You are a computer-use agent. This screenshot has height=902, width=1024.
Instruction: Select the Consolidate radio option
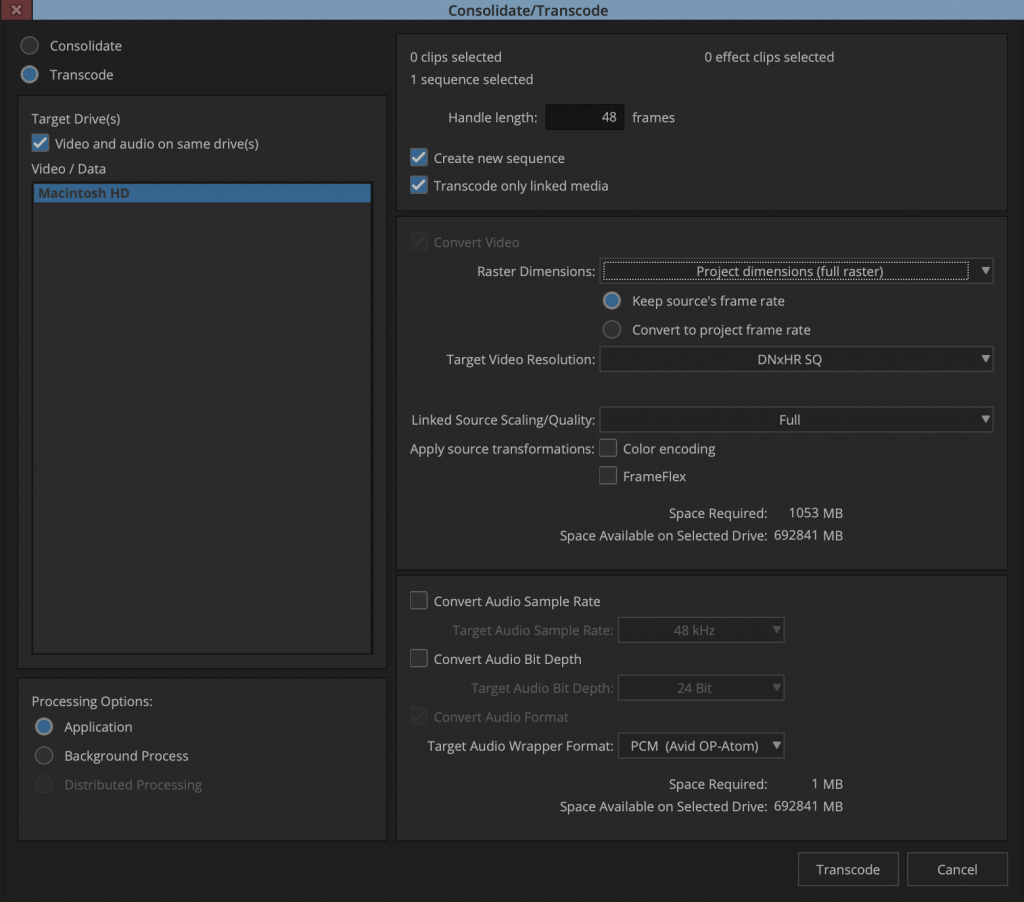click(30, 46)
